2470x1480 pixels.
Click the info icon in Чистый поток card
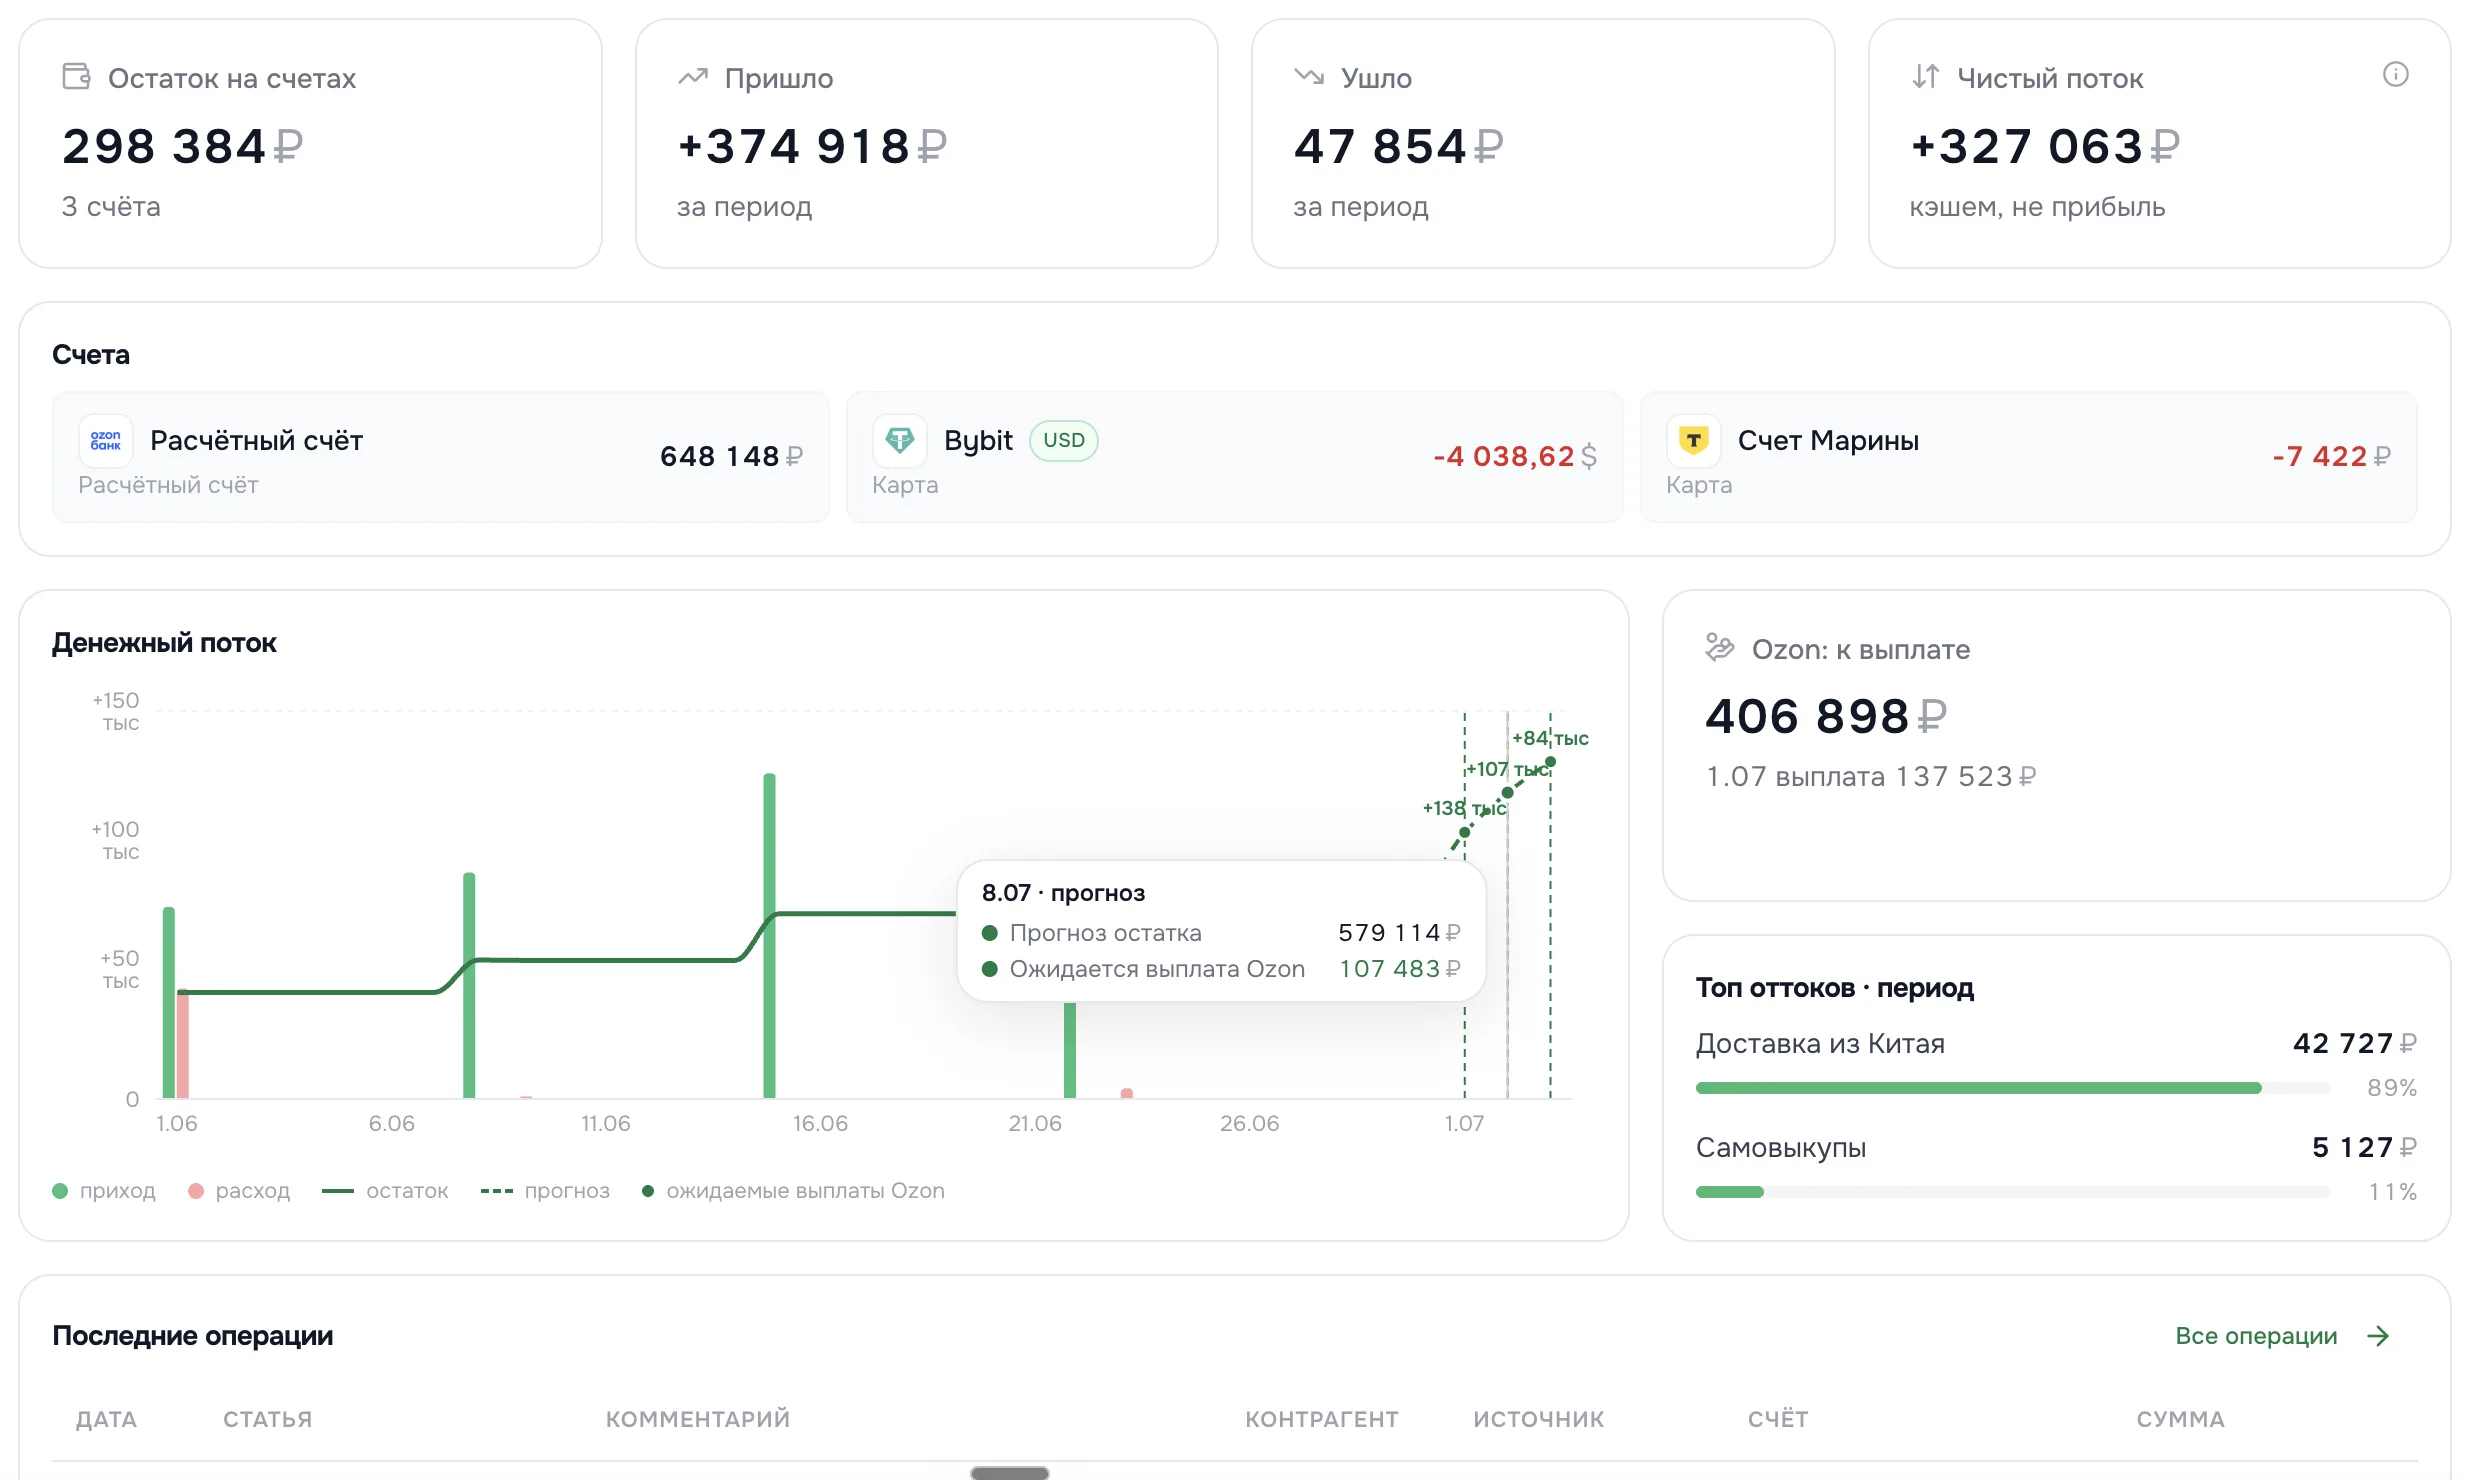coord(2395,75)
